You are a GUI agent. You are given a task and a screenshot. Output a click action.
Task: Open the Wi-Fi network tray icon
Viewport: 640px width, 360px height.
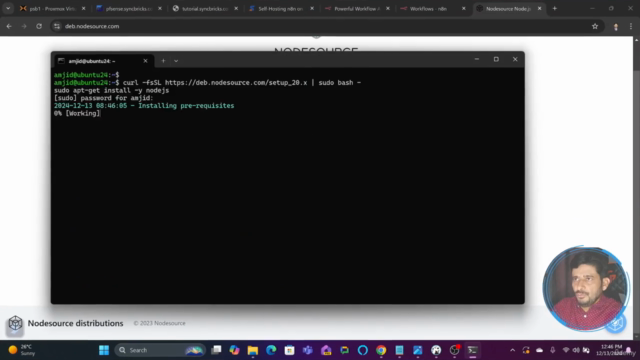click(x=566, y=350)
